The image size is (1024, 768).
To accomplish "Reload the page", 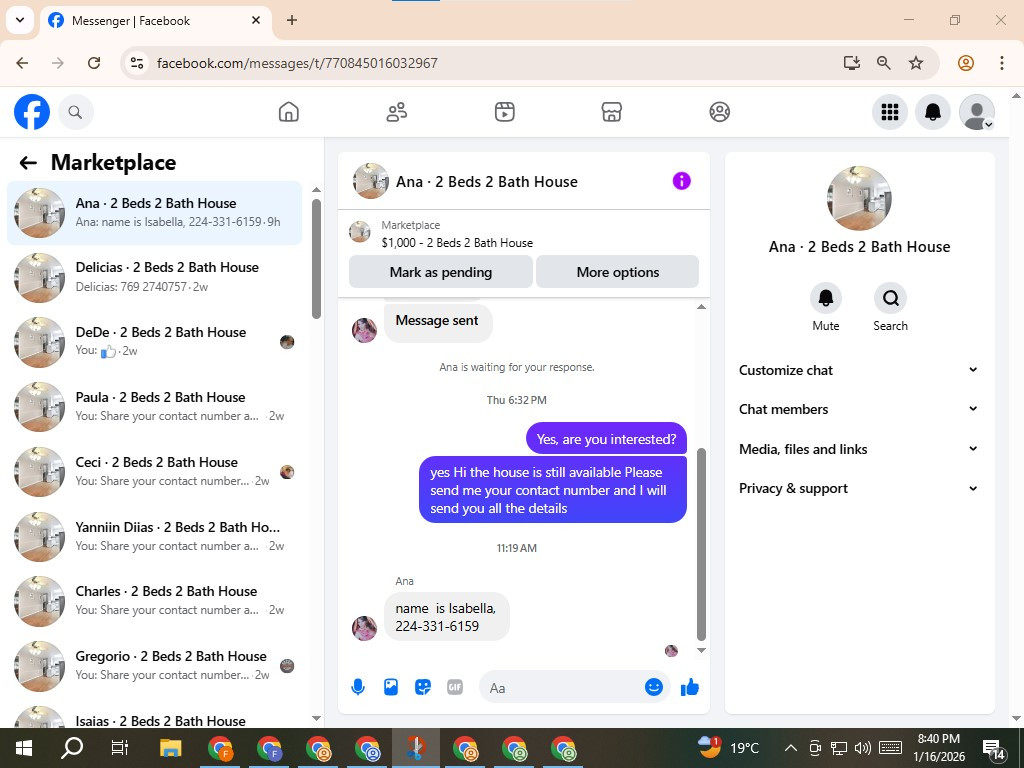I will pos(94,63).
